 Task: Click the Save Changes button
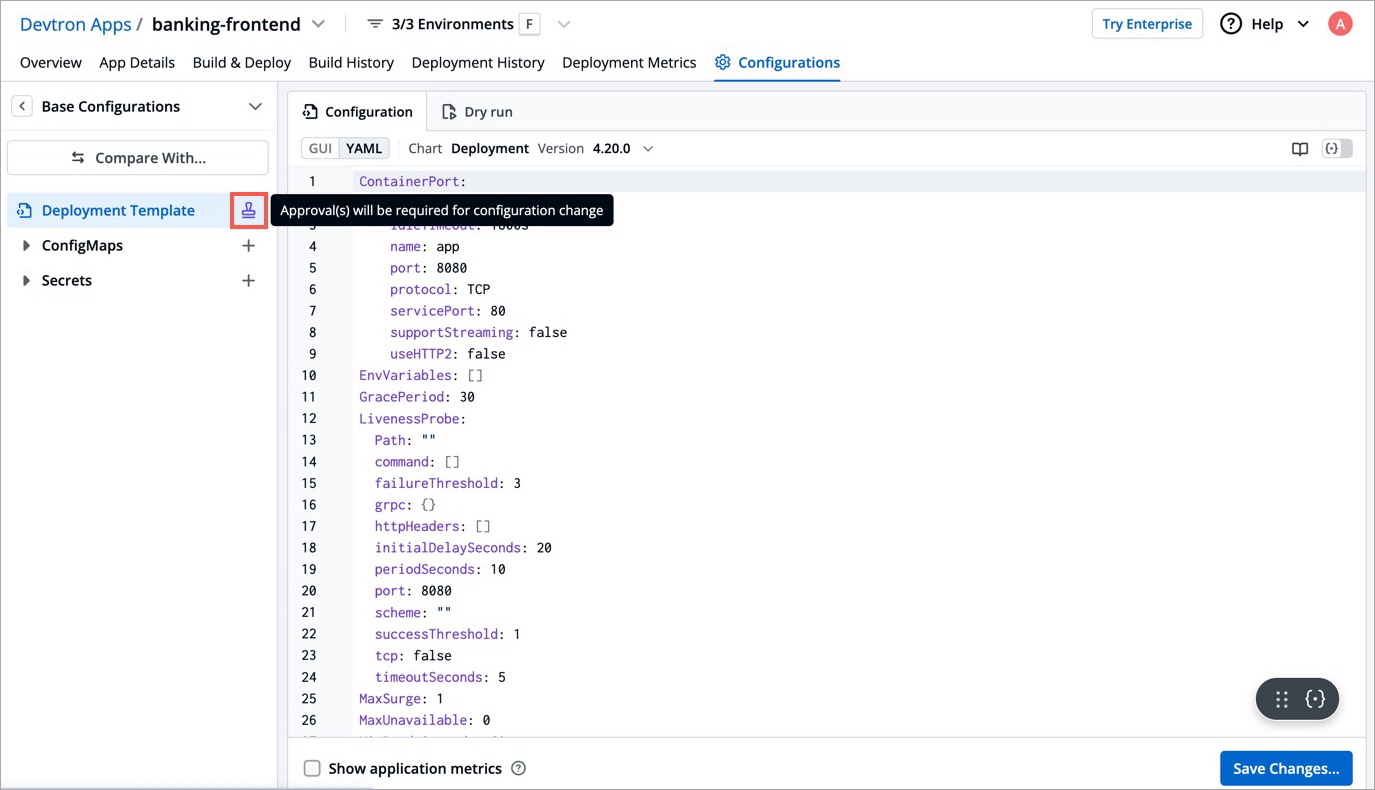[x=1285, y=768]
